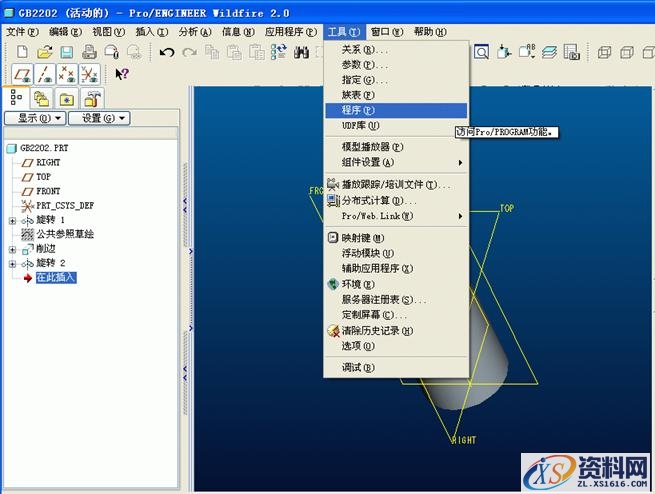
Task: Toggle datum axes display icon
Action: pos(45,74)
